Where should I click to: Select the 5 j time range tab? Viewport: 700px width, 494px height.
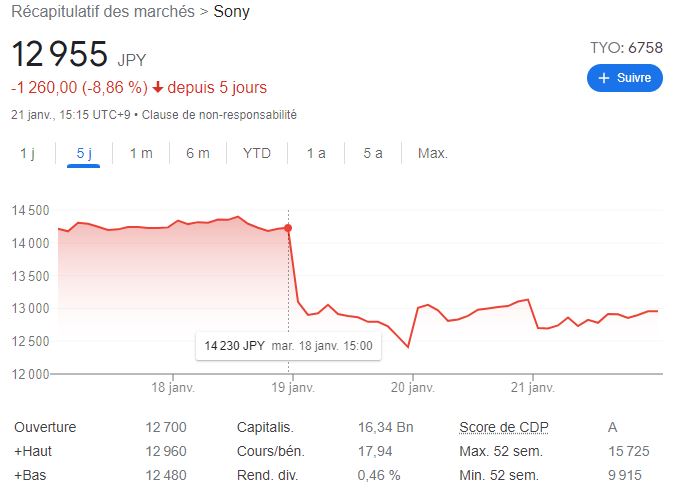(x=84, y=153)
